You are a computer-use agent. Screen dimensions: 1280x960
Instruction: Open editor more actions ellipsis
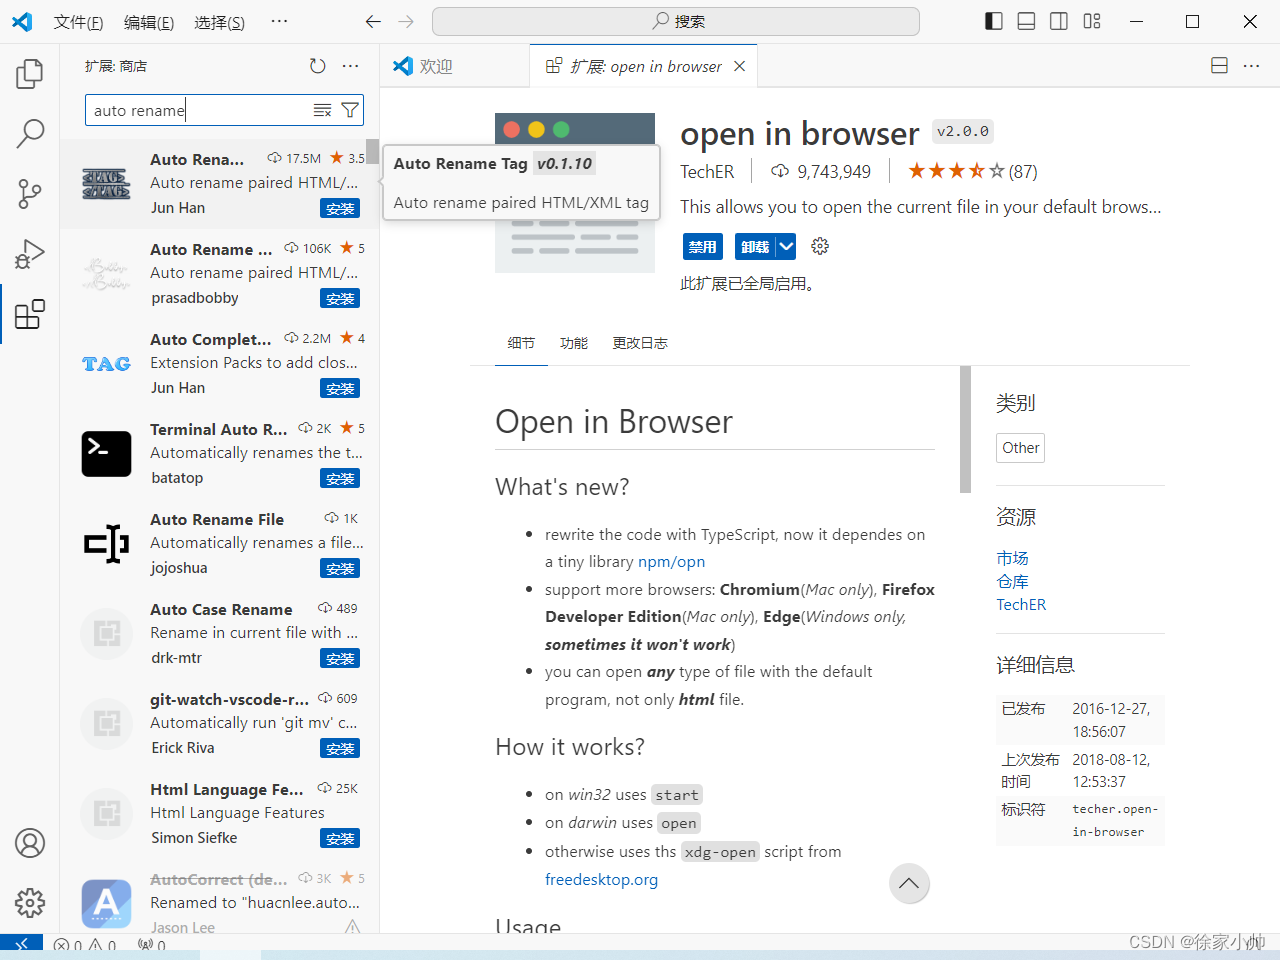(1251, 66)
